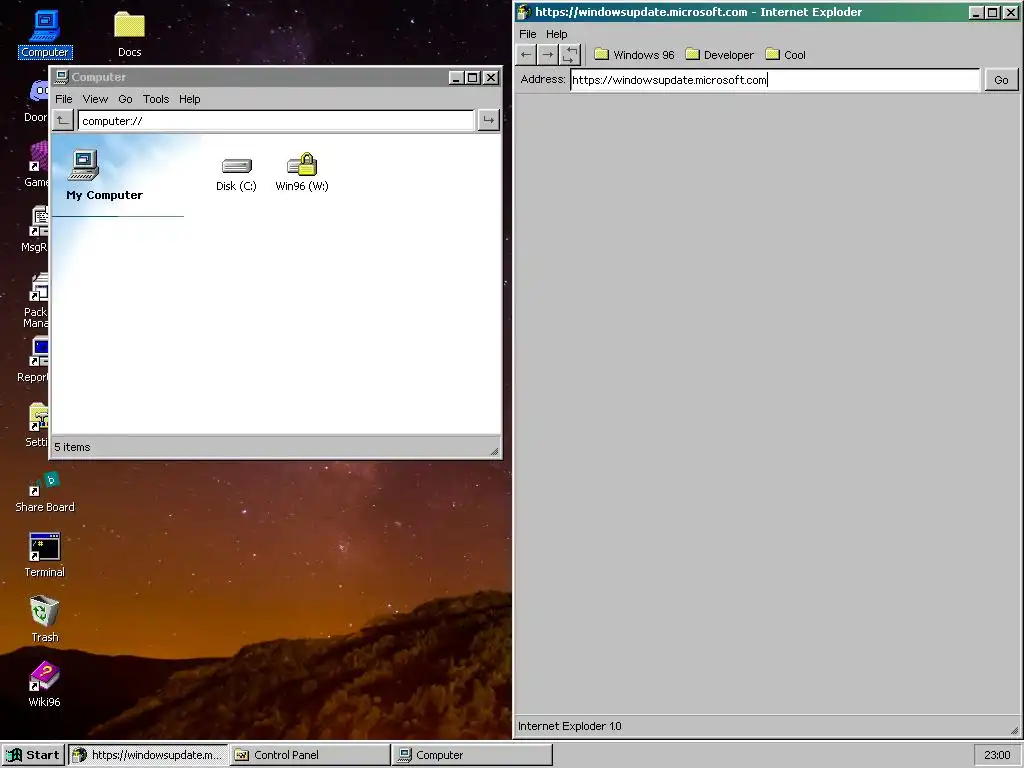
Task: Open the Reporter desktop shortcut
Action: (x=33, y=359)
